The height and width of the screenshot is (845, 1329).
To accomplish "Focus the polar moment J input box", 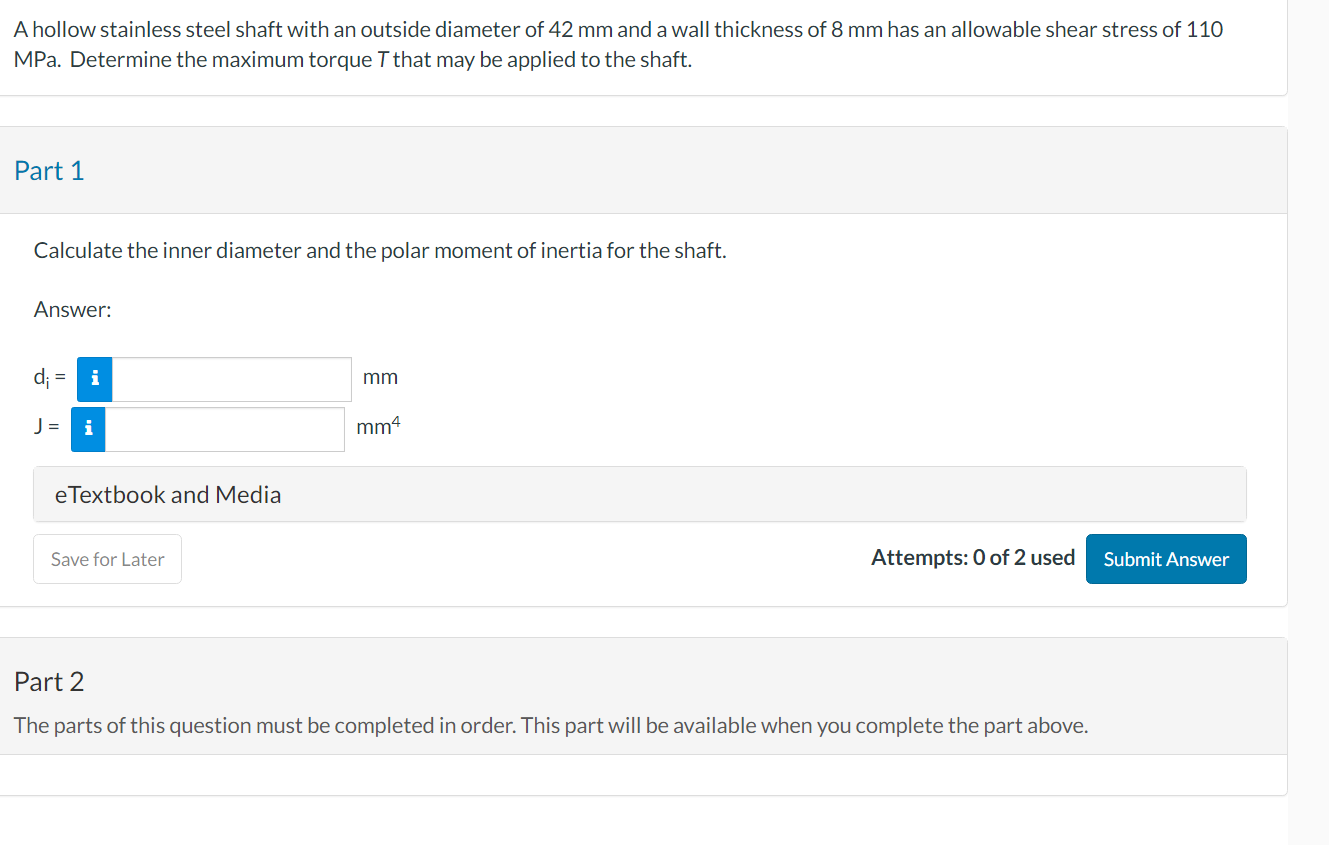I will [225, 429].
